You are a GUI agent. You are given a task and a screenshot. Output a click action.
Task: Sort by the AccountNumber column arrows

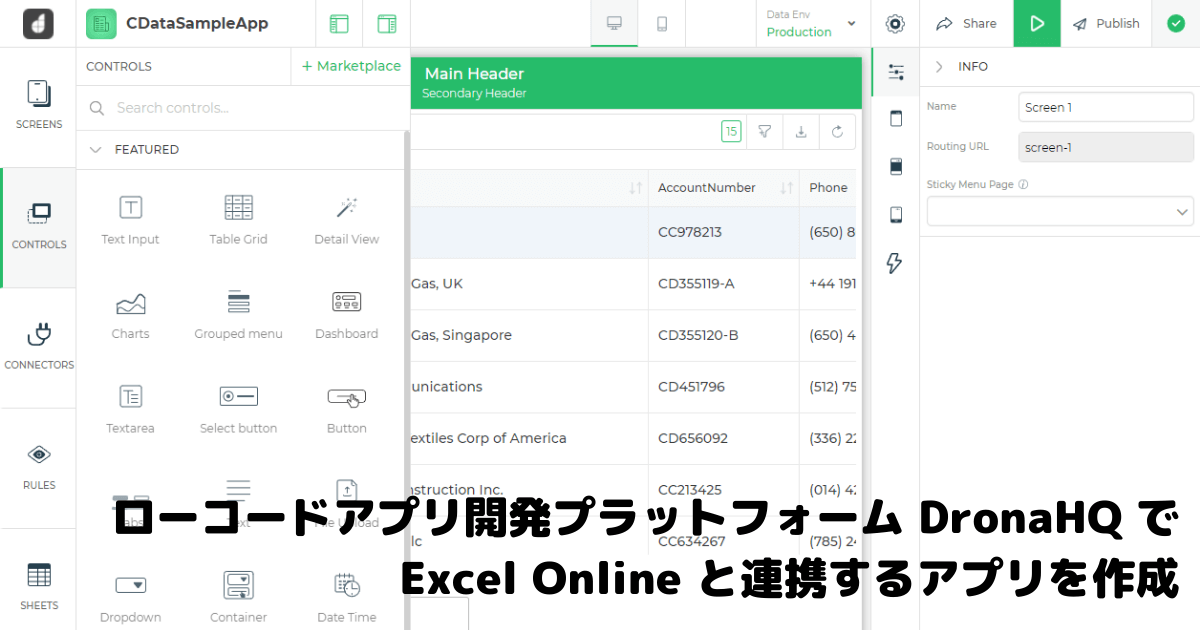[x=786, y=188]
